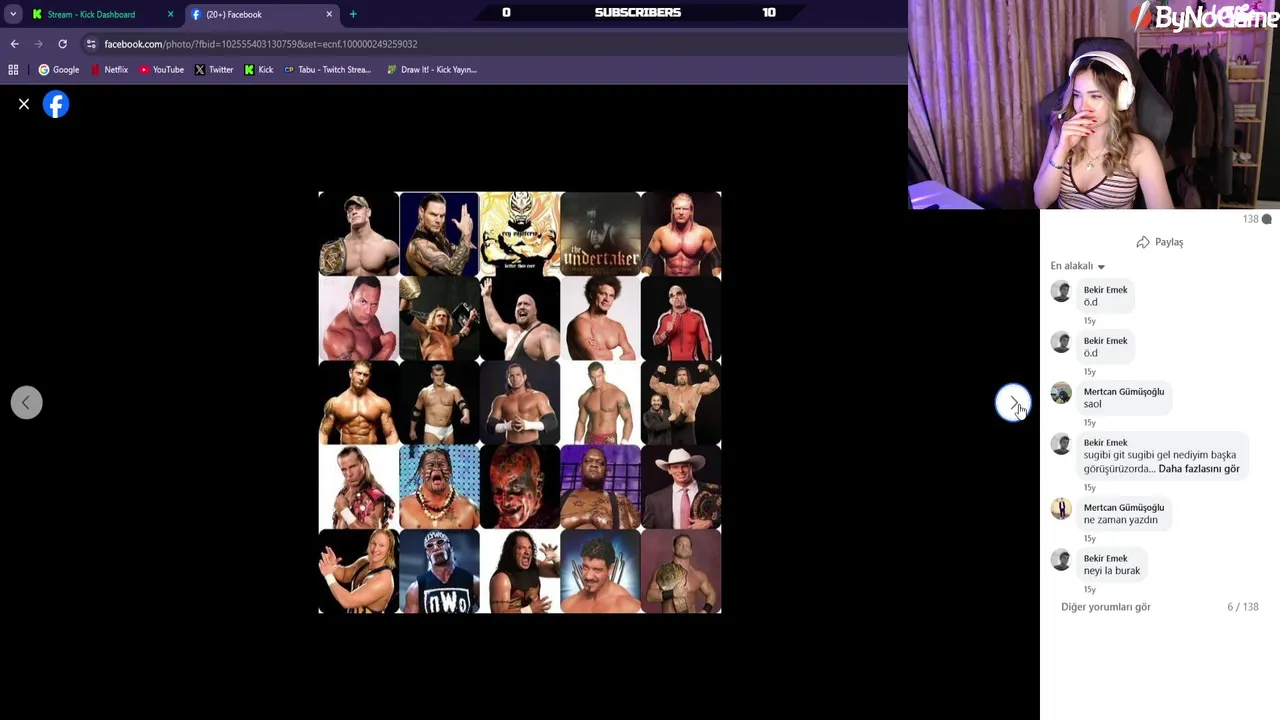The height and width of the screenshot is (720, 1280).
Task: Click the 15y timestamp under 'saol'
Action: coord(1090,423)
